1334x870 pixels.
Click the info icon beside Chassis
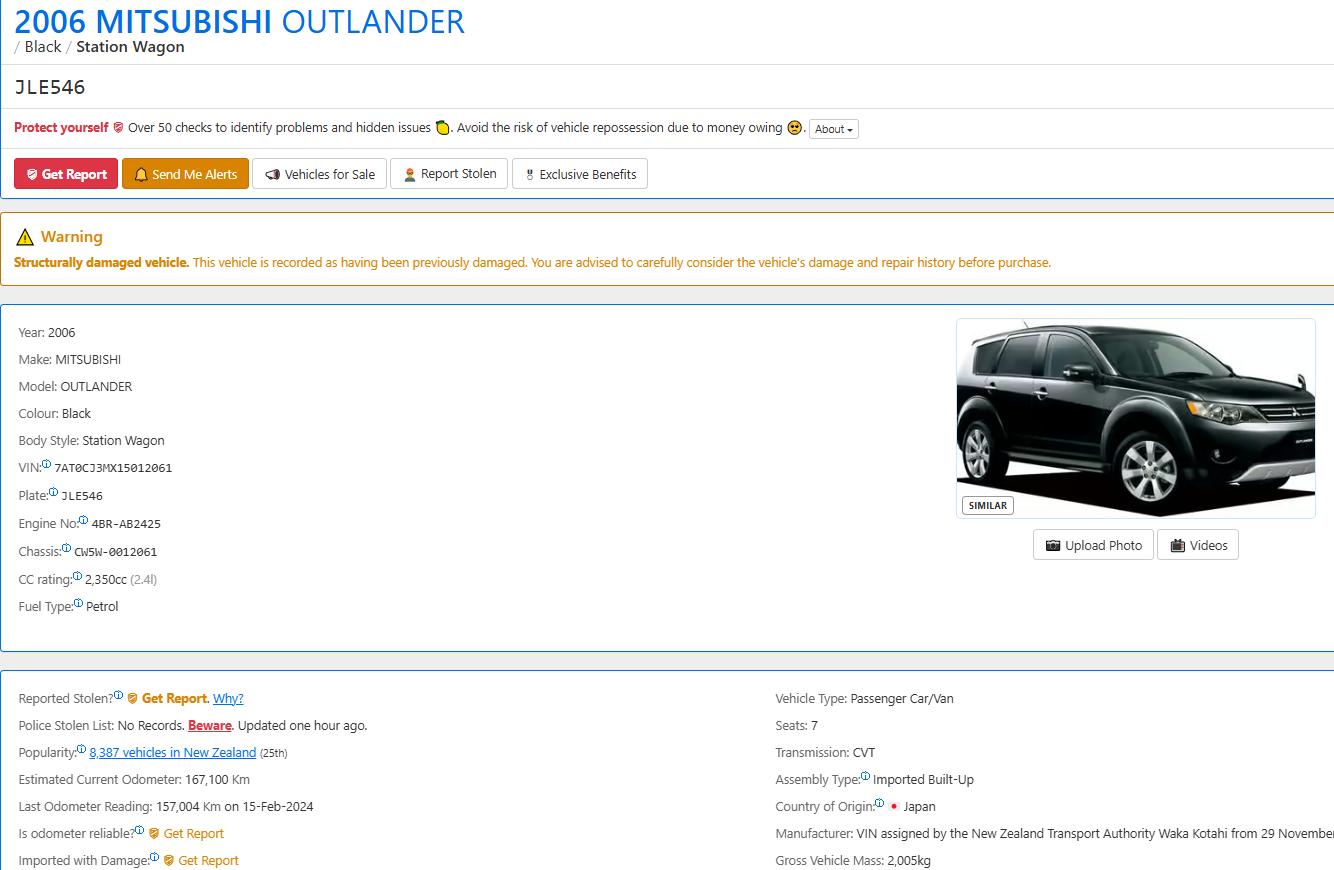coord(66,548)
